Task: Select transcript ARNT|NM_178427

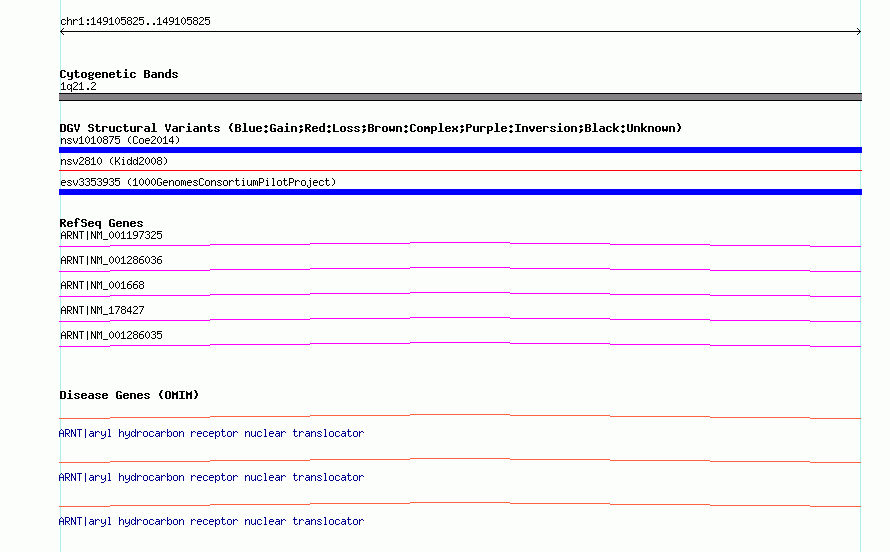Action: [x=102, y=310]
